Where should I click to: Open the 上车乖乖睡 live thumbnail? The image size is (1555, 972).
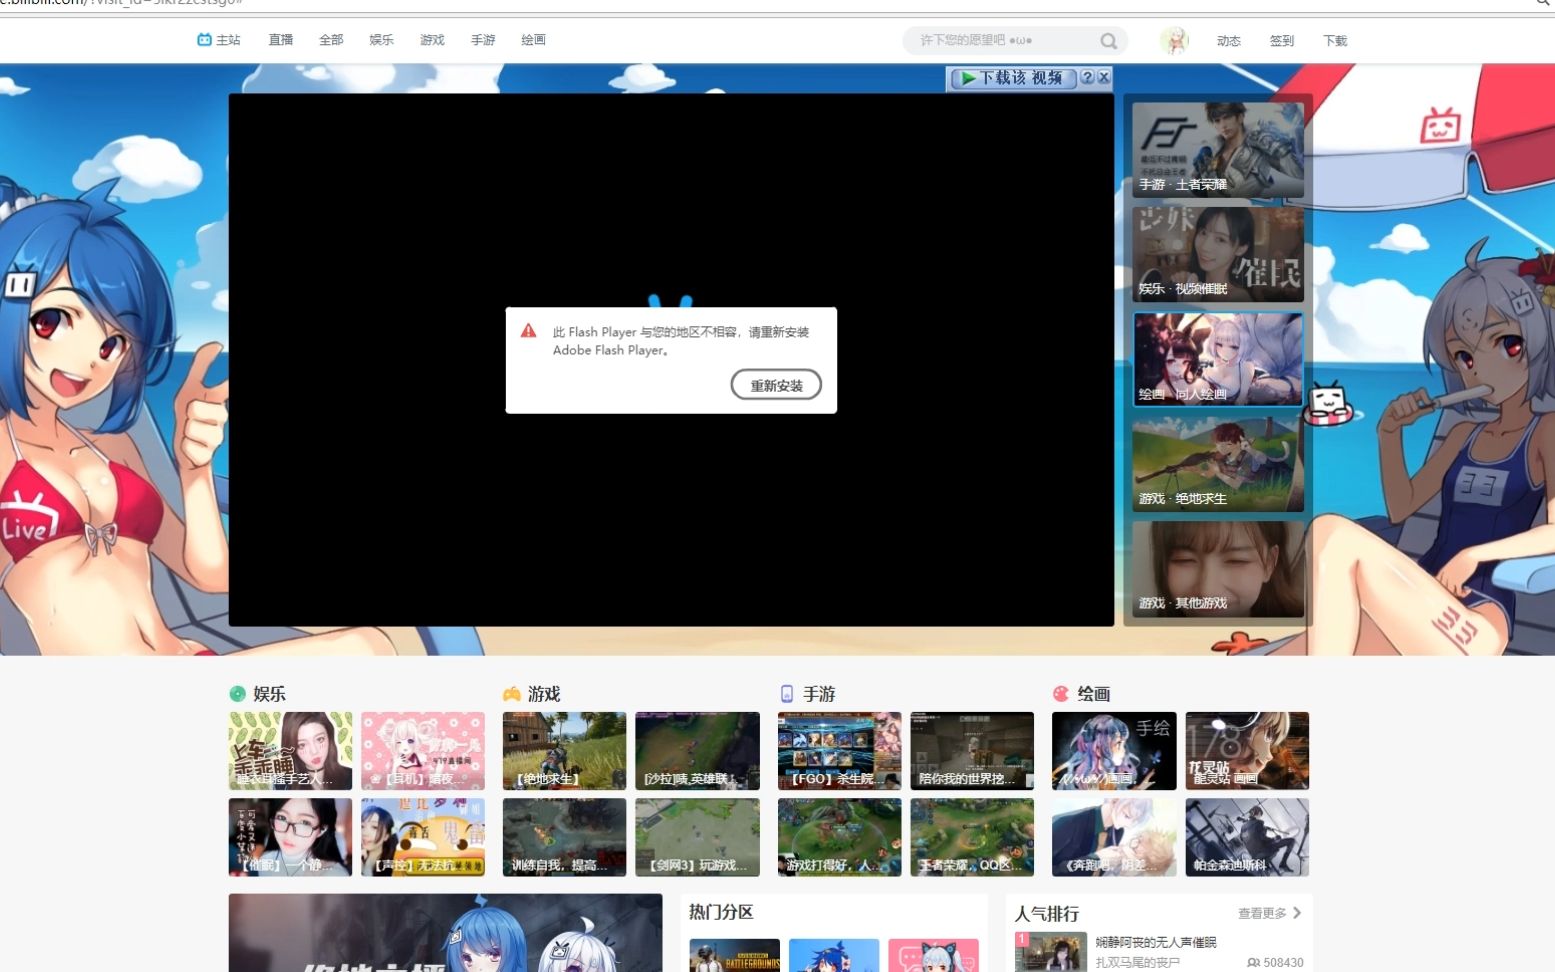tap(290, 751)
